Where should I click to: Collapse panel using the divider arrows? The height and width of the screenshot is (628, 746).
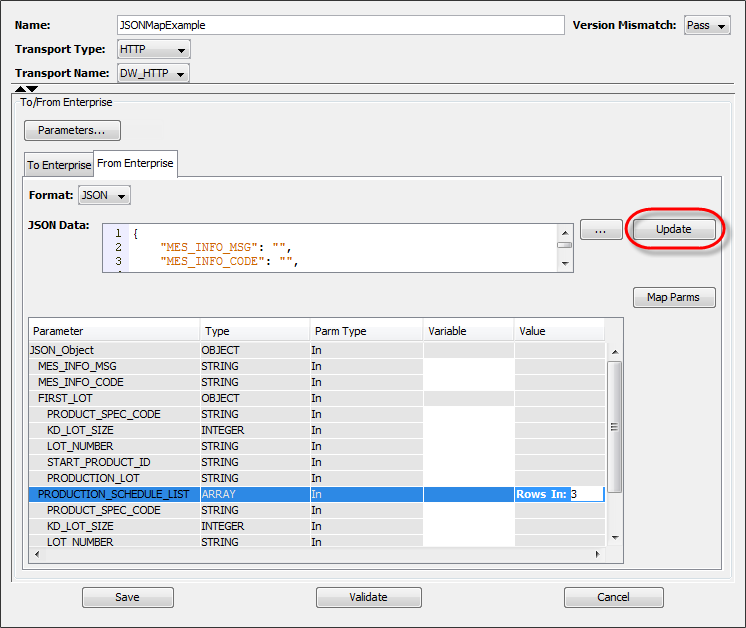[x=26, y=89]
